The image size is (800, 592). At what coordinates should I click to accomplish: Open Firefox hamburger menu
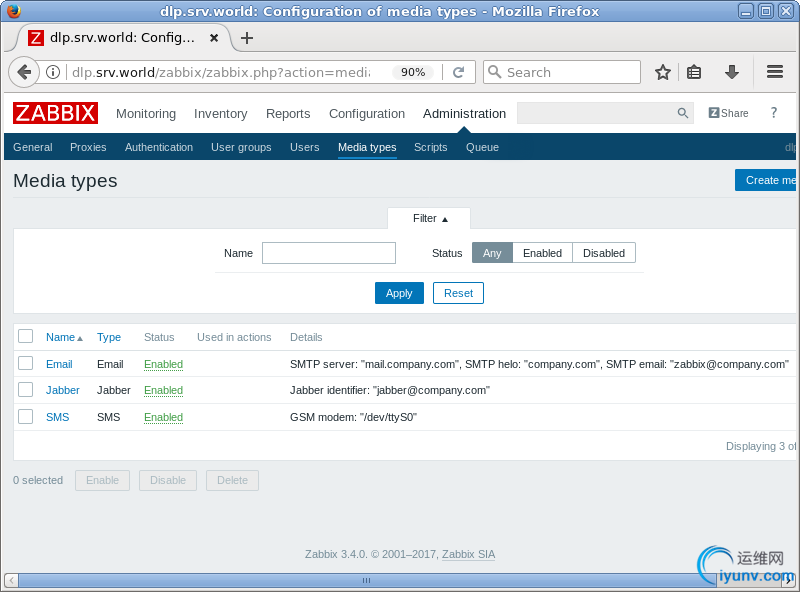pyautogui.click(x=774, y=72)
